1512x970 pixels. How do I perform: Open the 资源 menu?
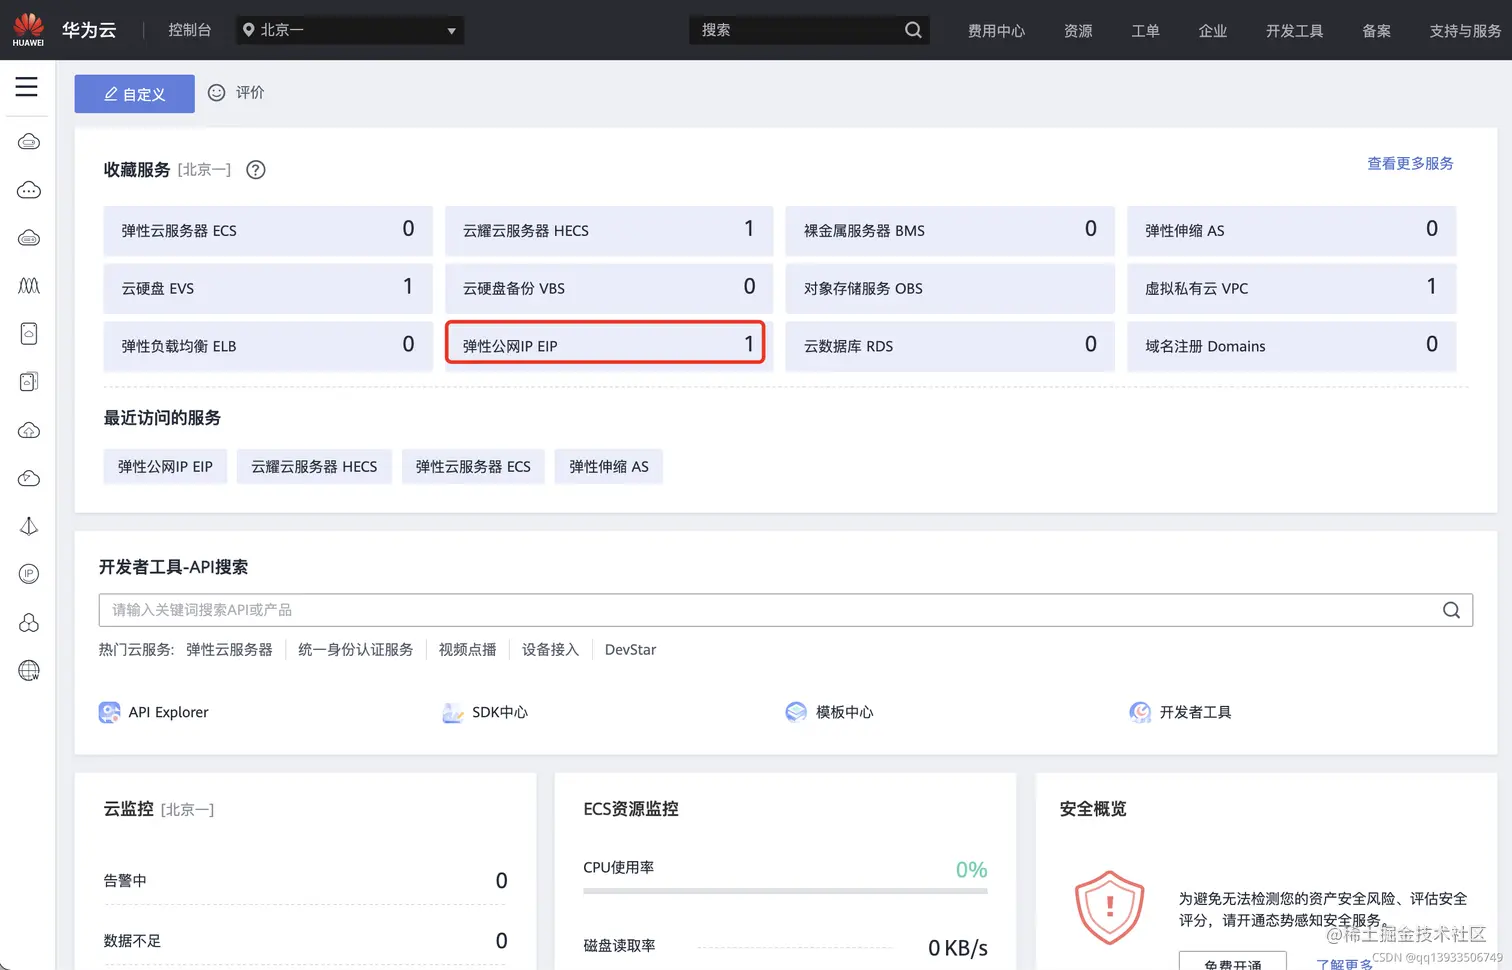pos(1078,31)
